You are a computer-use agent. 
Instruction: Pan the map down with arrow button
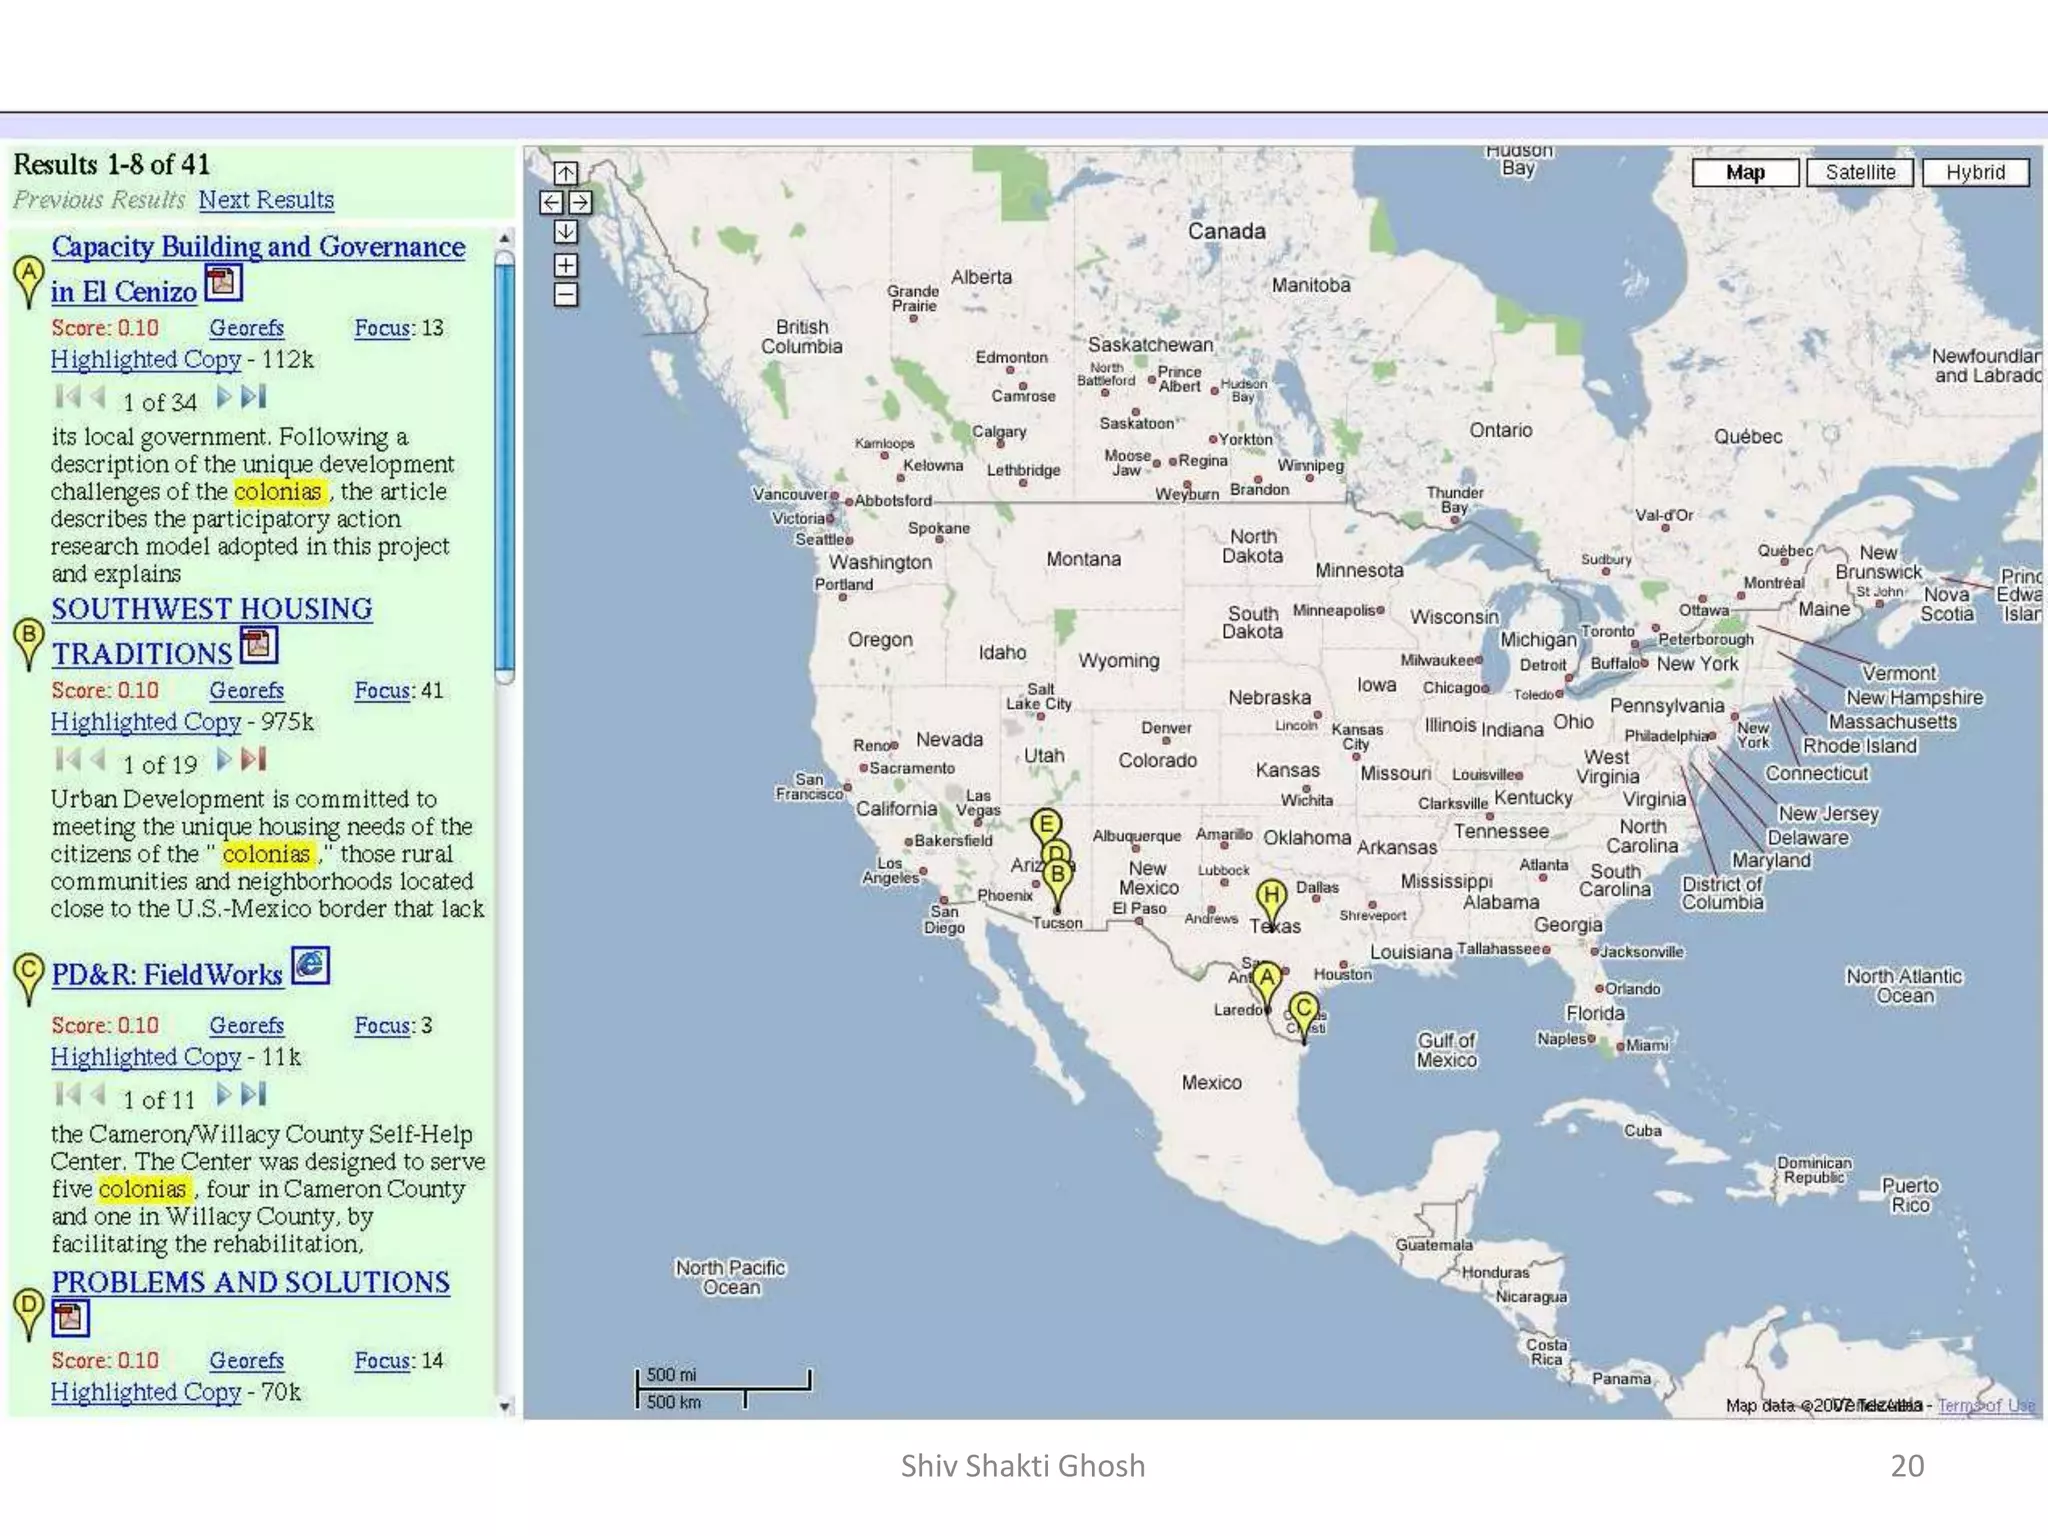565,232
